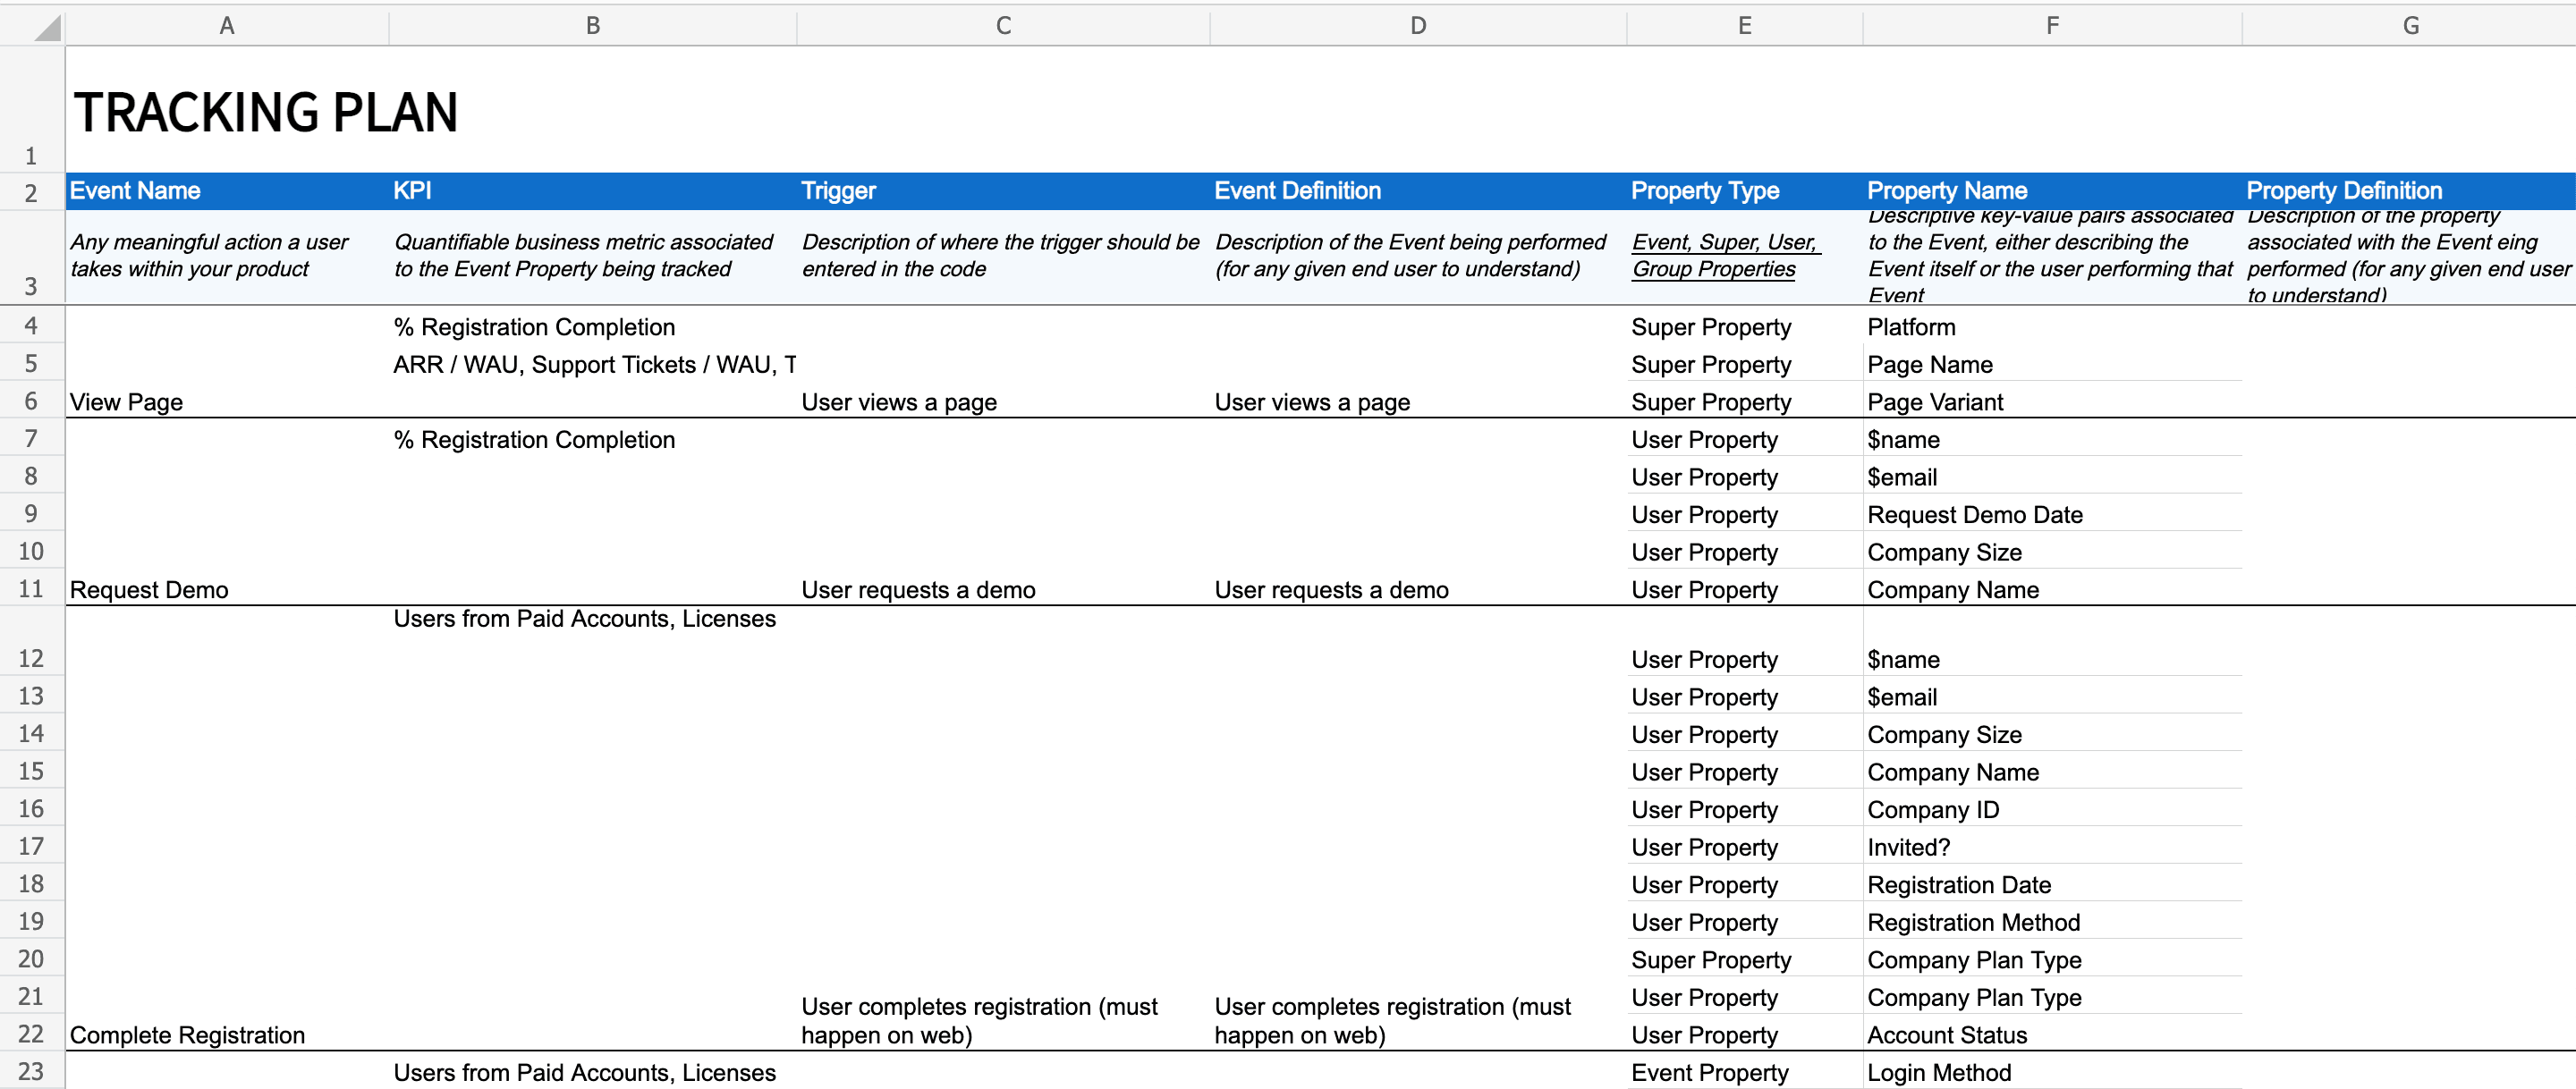The height and width of the screenshot is (1089, 2576).
Task: Select column A header
Action: point(226,26)
